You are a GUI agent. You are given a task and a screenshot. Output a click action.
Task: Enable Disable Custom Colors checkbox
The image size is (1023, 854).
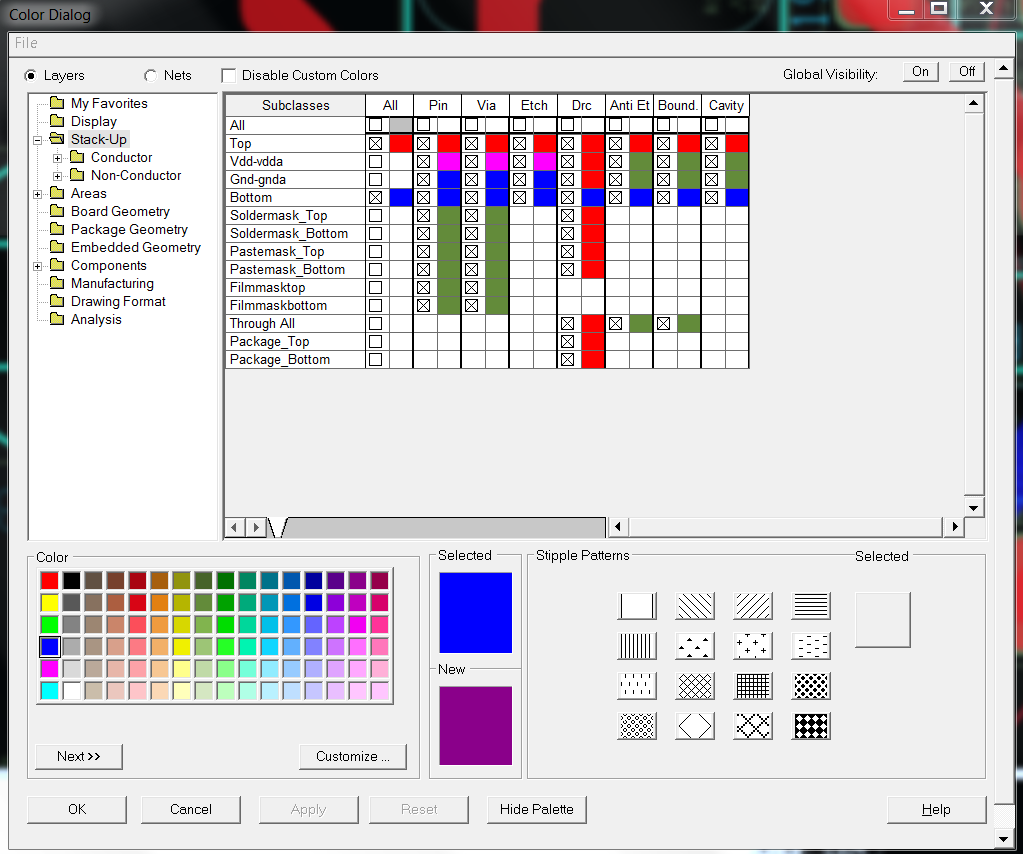coord(229,75)
